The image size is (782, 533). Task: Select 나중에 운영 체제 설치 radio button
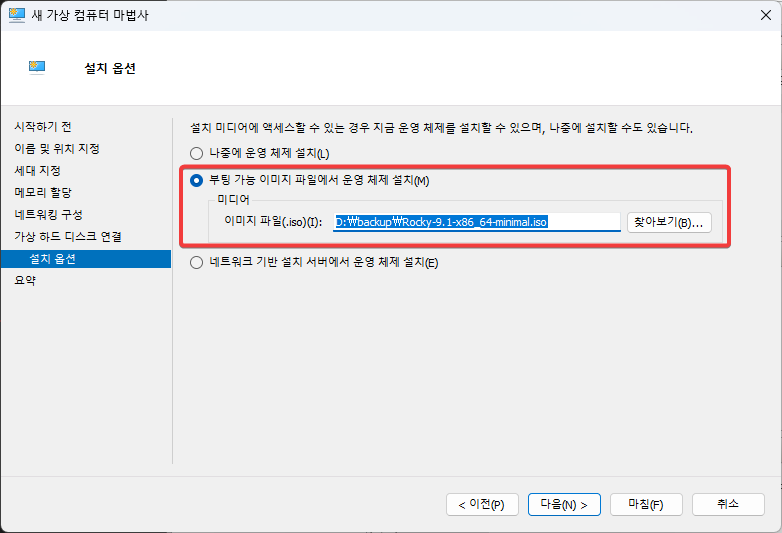click(x=196, y=153)
